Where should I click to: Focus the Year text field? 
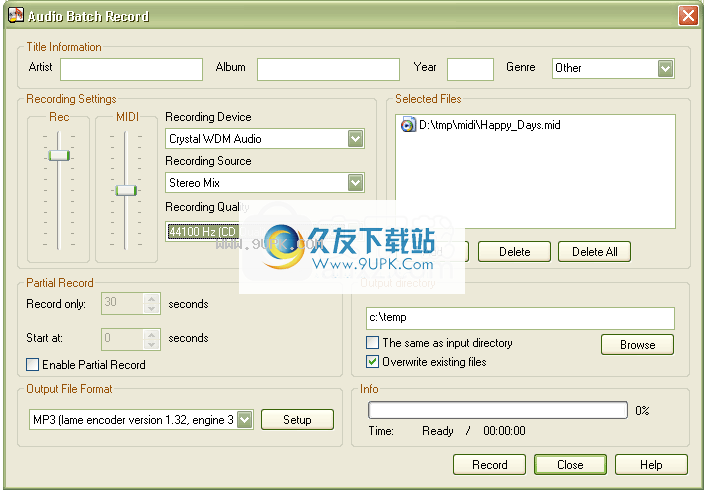coord(470,69)
